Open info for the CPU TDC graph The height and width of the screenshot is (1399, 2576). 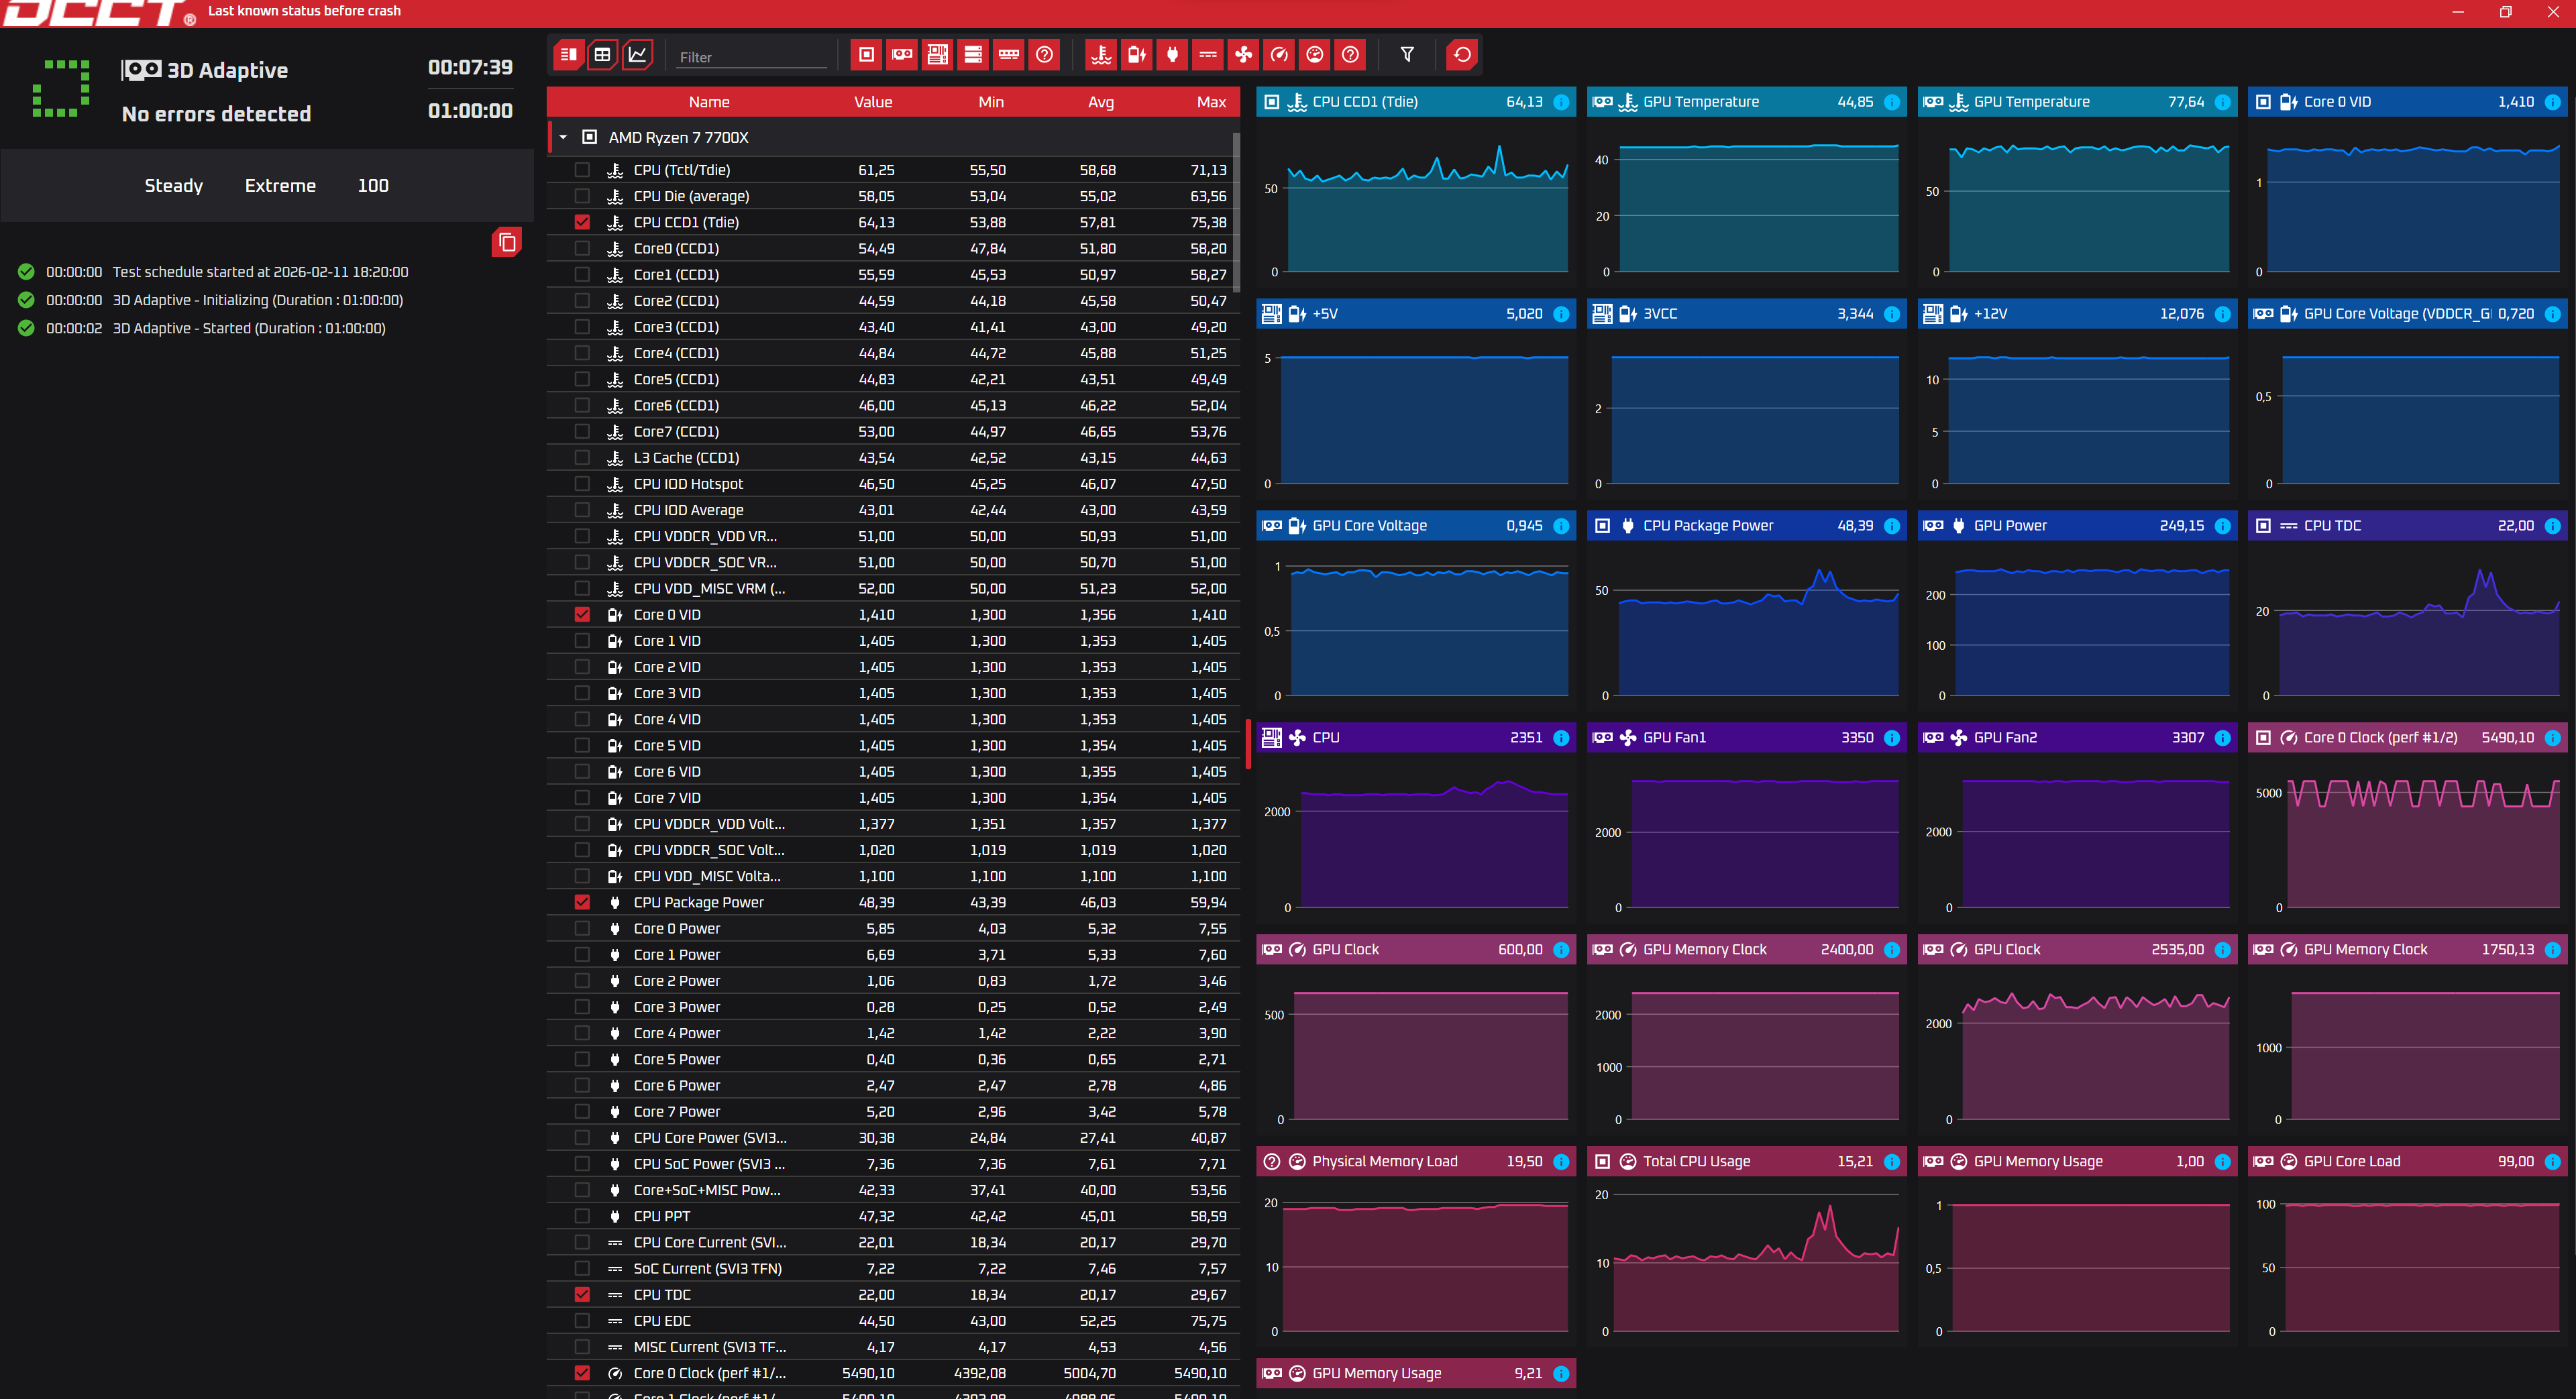(2553, 526)
